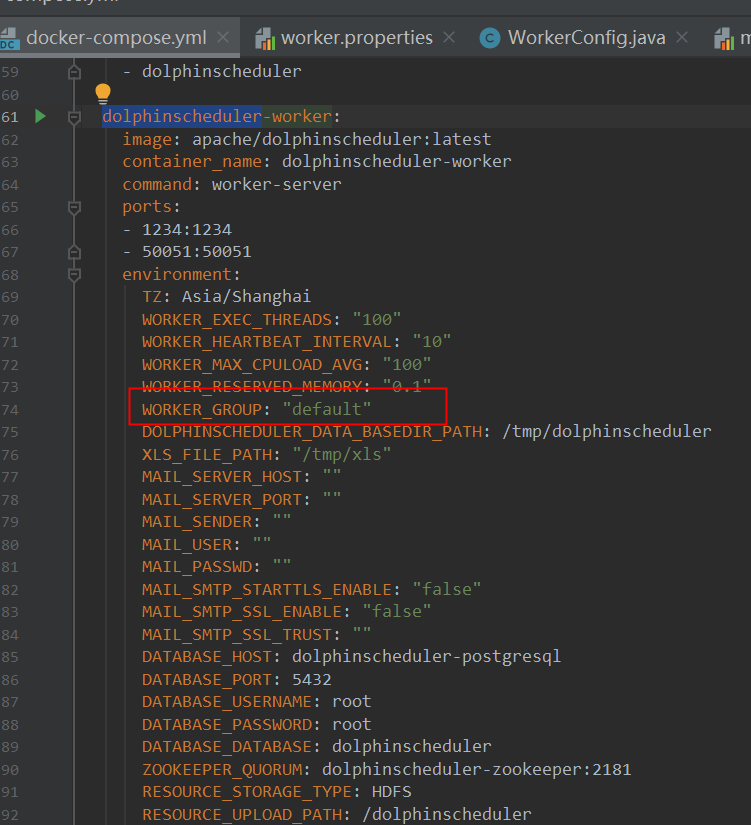The image size is (751, 825).
Task: Open the yellow light bulb quick-fix
Action: click(x=103, y=94)
